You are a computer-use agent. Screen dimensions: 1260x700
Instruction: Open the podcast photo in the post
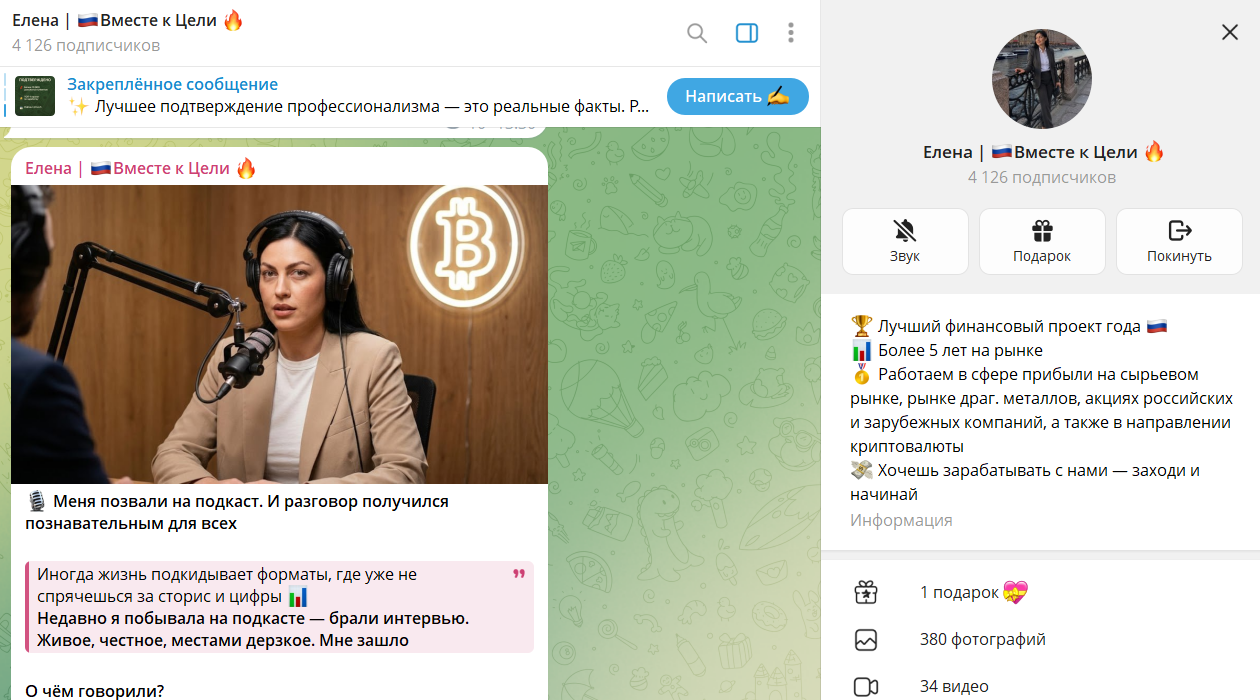[279, 334]
